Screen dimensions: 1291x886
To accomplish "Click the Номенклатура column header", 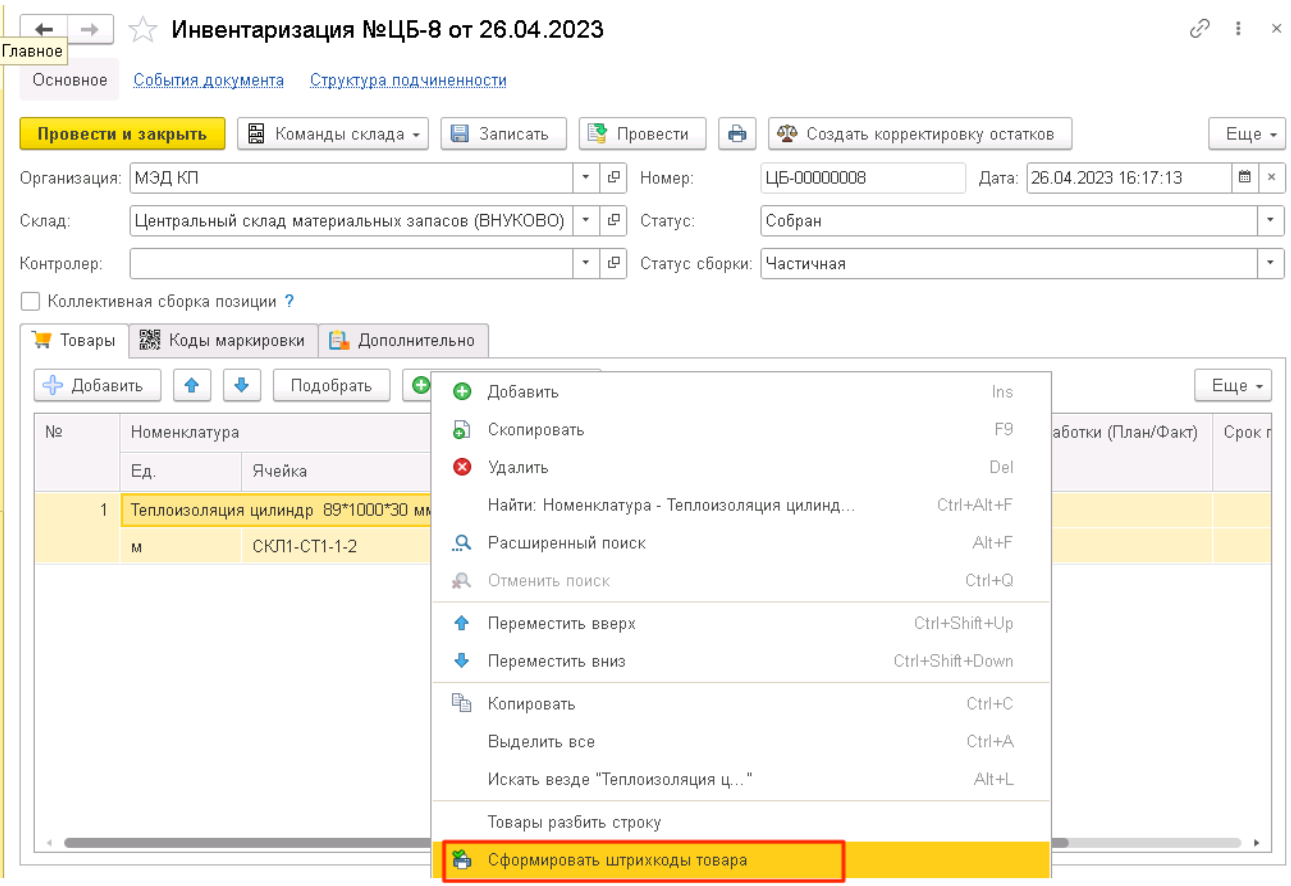I will 277,432.
